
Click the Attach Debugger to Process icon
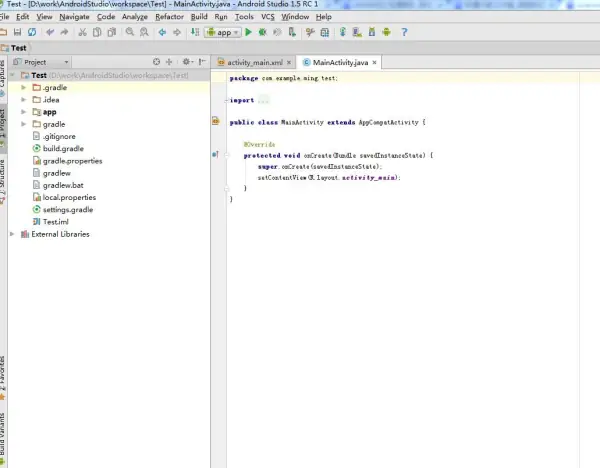point(292,32)
